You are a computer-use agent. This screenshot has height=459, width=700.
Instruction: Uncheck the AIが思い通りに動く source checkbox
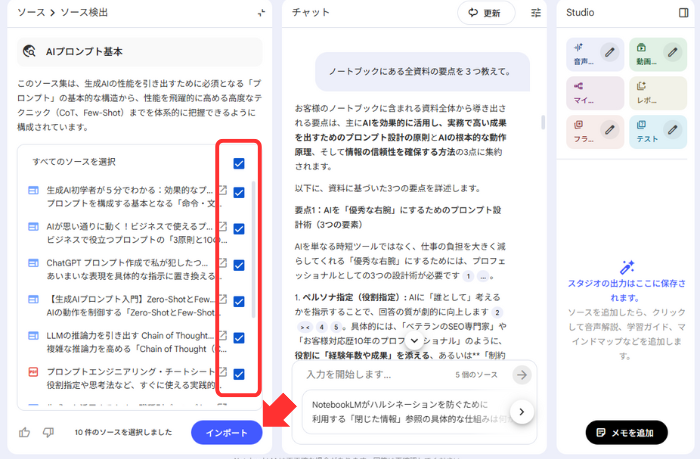(x=239, y=229)
